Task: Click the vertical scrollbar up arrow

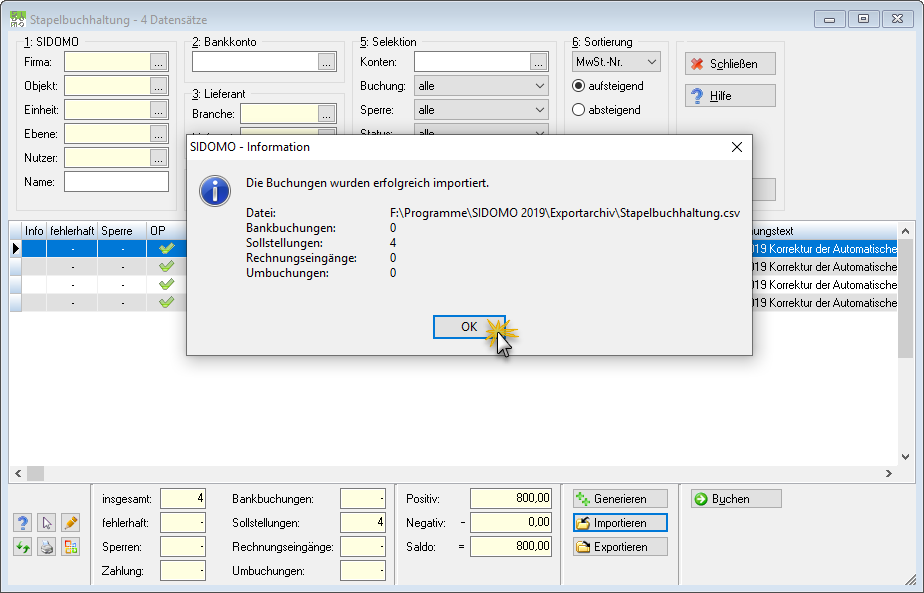Action: pyautogui.click(x=906, y=231)
